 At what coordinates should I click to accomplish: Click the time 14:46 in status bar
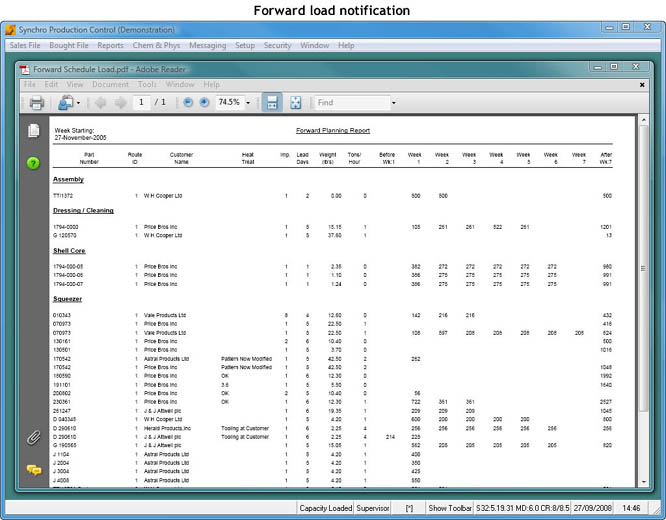631,508
